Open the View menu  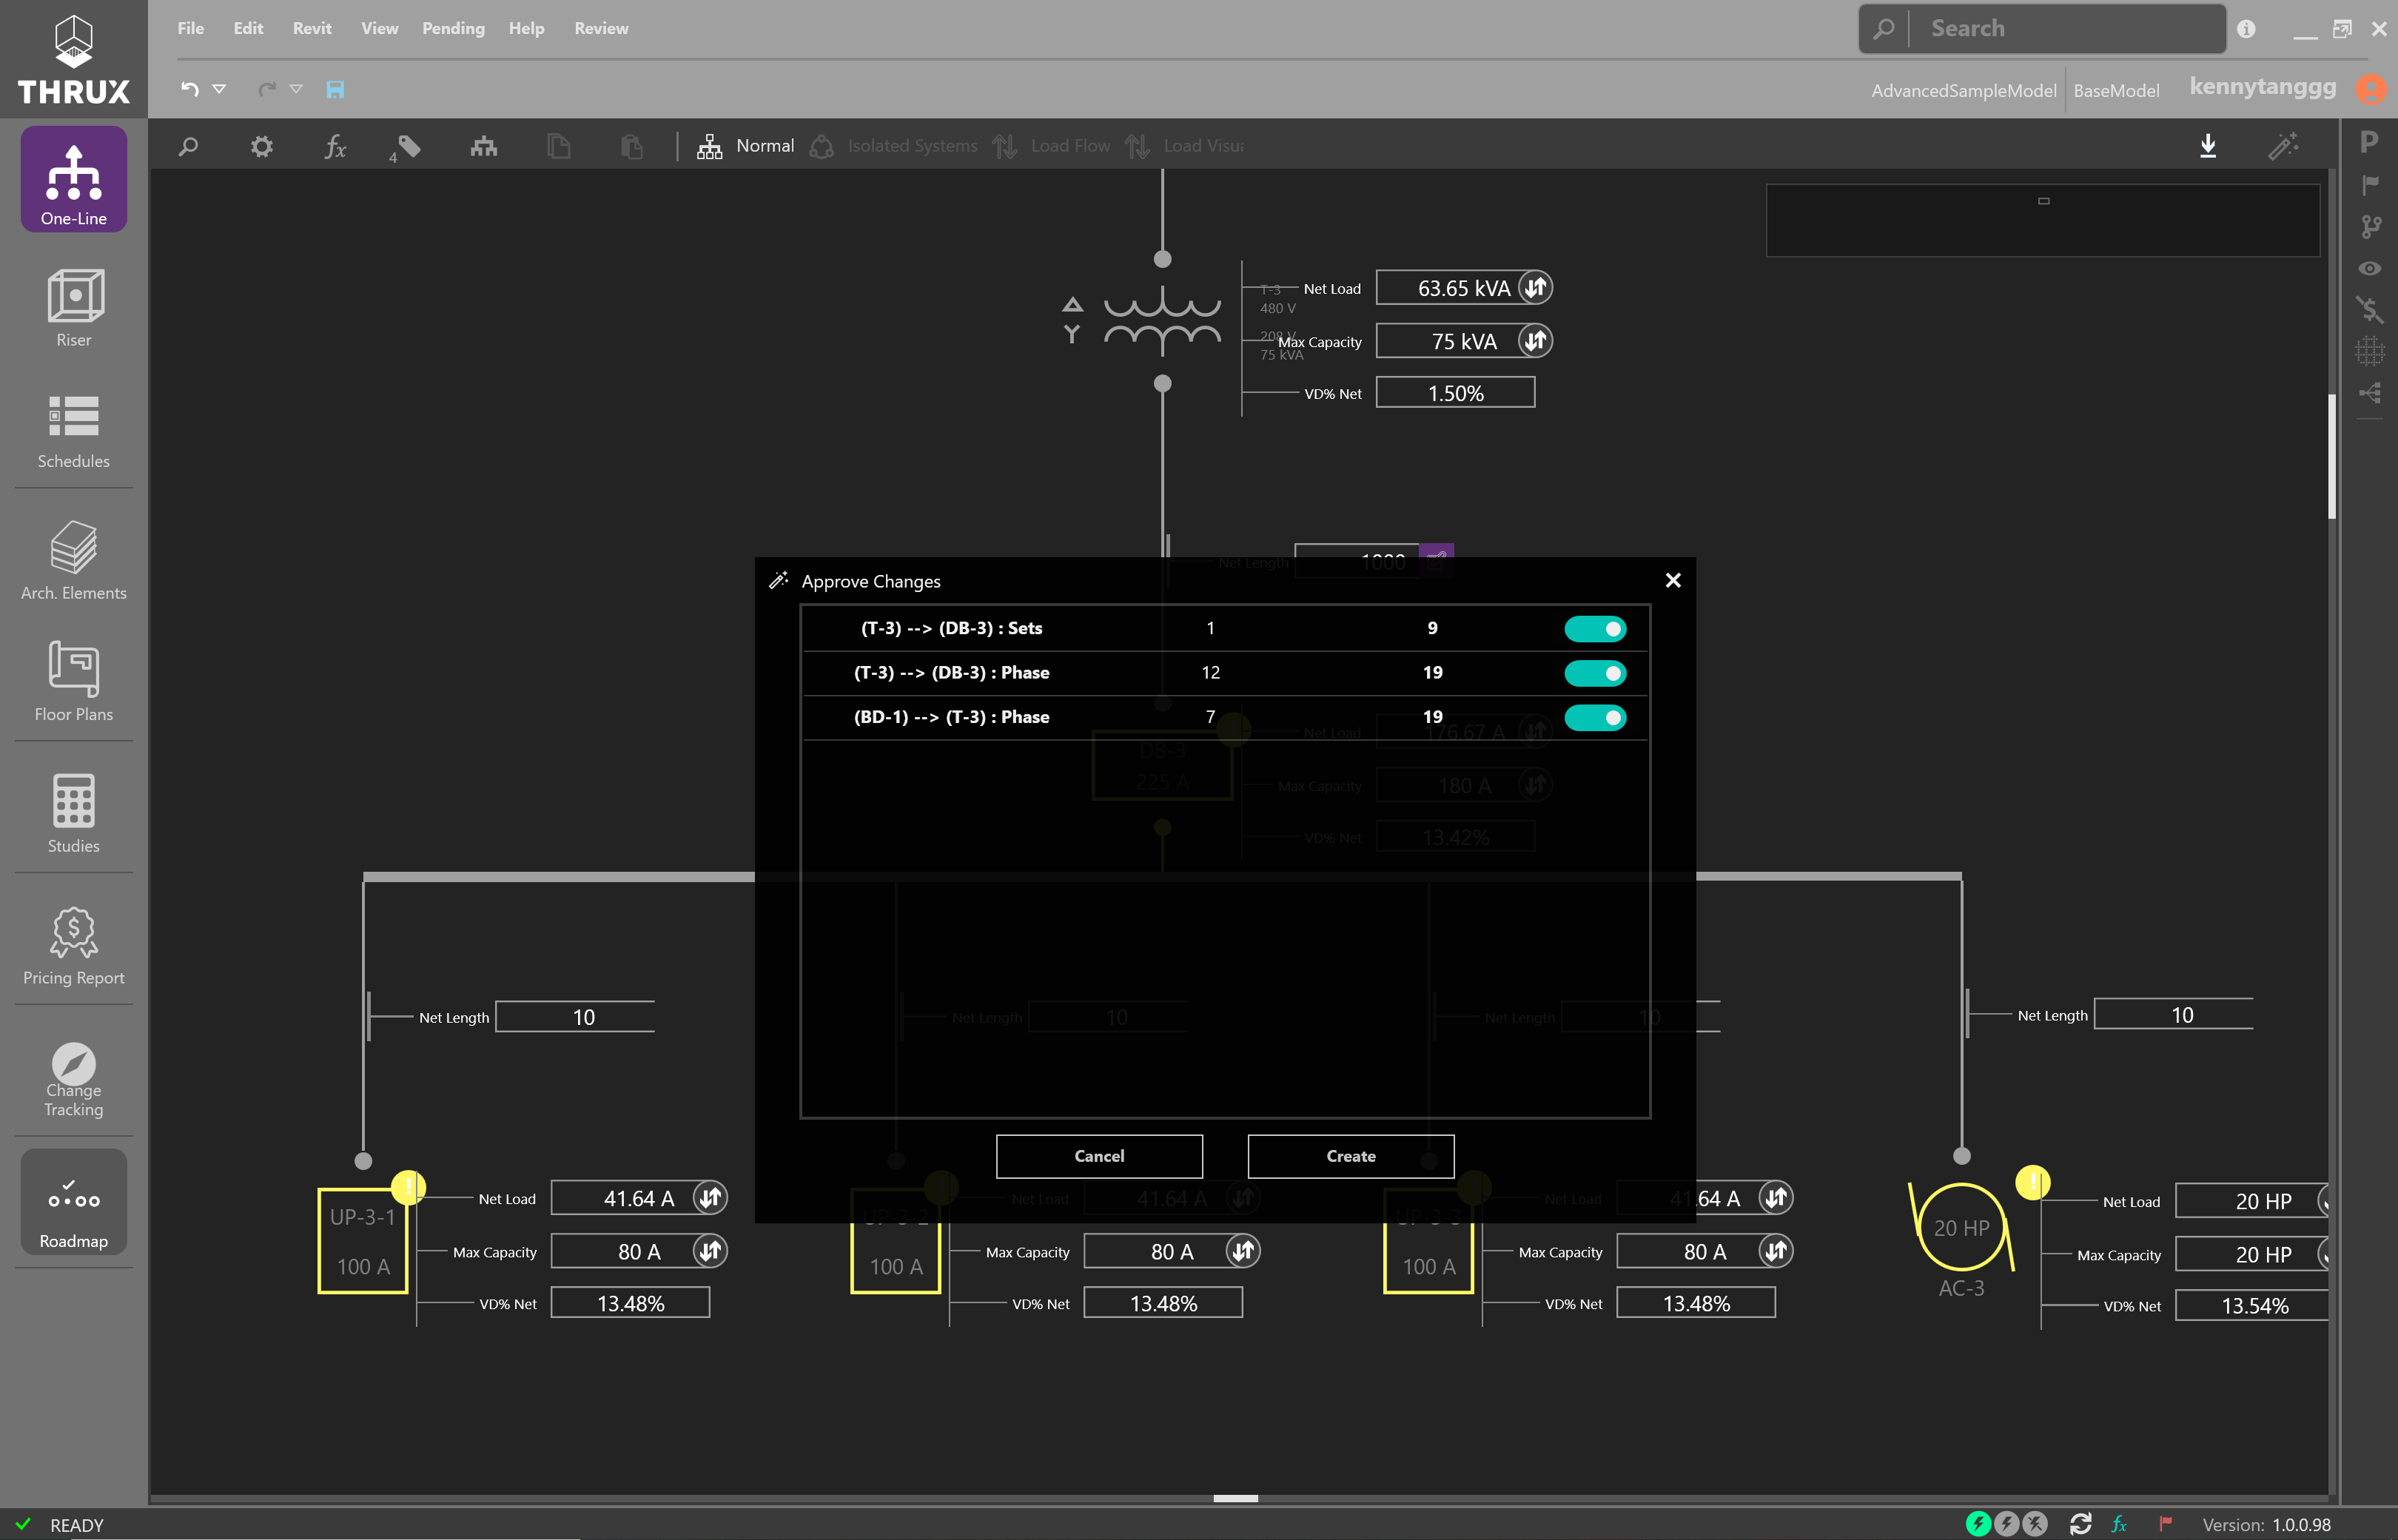379,28
